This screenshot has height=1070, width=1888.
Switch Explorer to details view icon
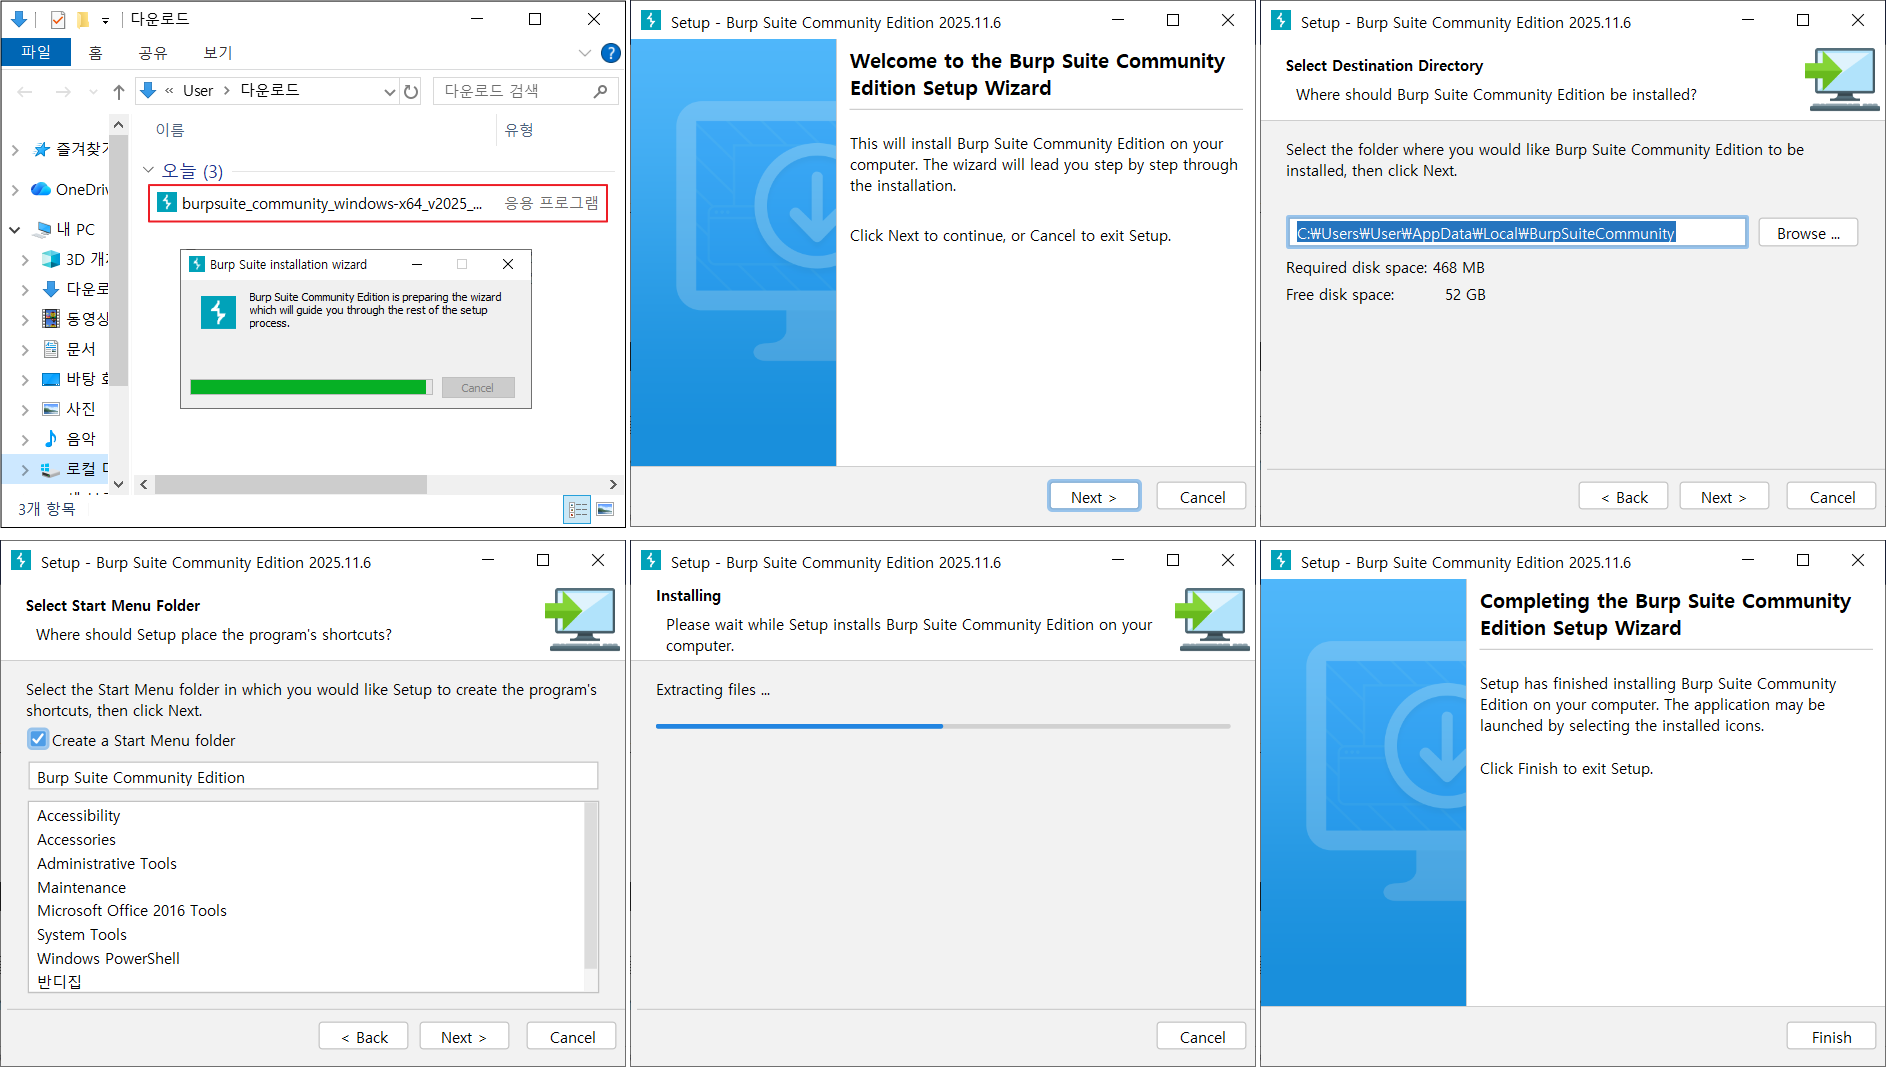[x=578, y=510]
